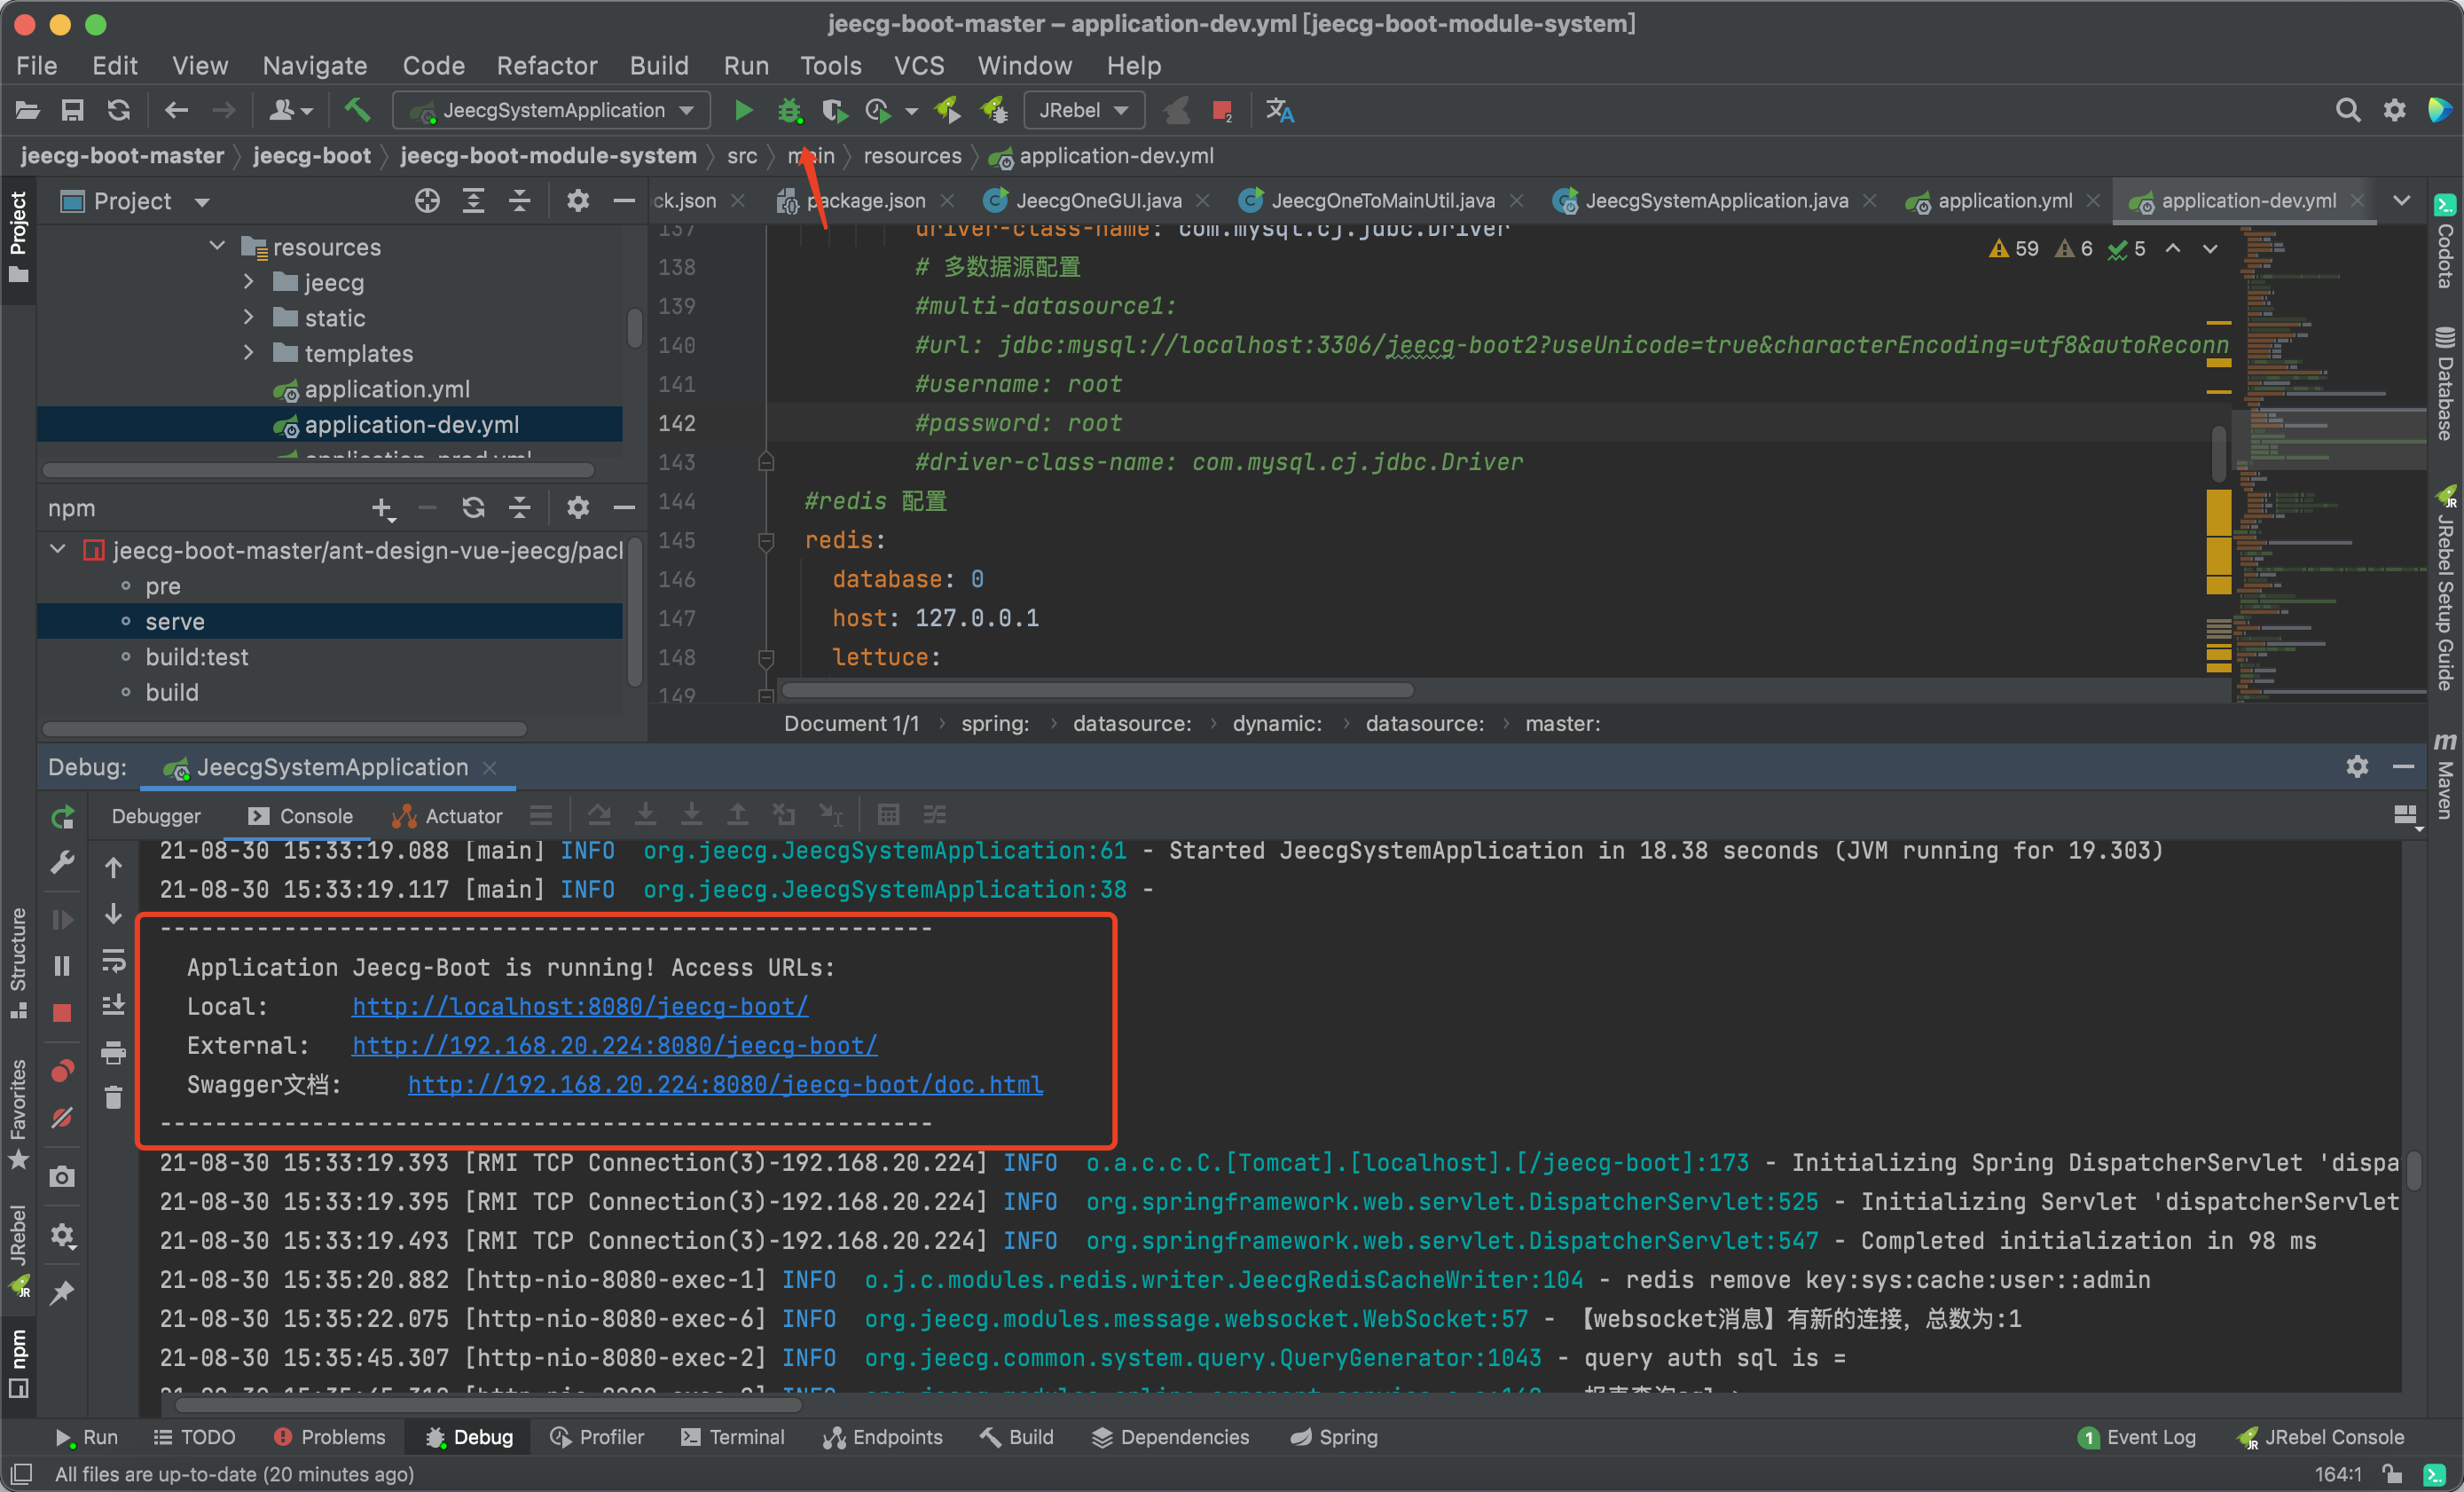Viewport: 2464px width, 1492px height.
Task: Pause the program in debug panel
Action: 62,965
